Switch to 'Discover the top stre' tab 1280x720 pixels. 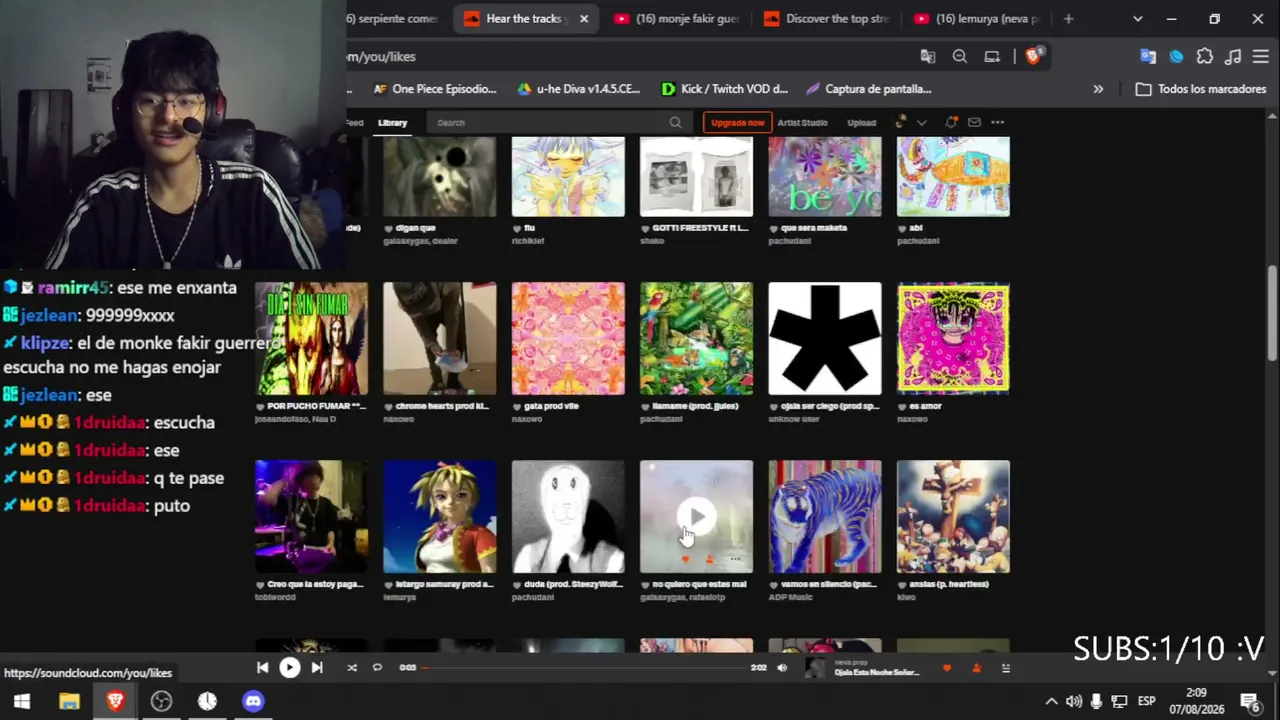click(826, 19)
